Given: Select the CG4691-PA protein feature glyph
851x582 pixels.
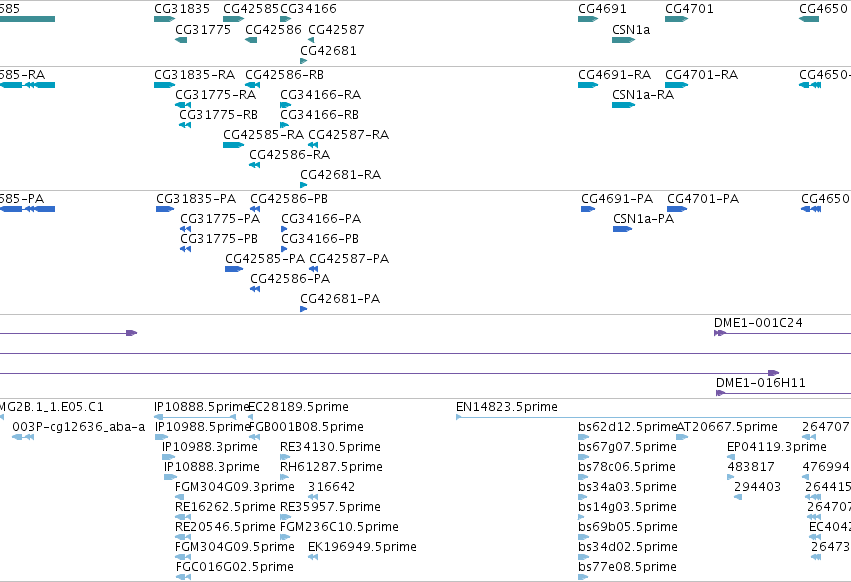Looking at the screenshot, I should click(588, 209).
